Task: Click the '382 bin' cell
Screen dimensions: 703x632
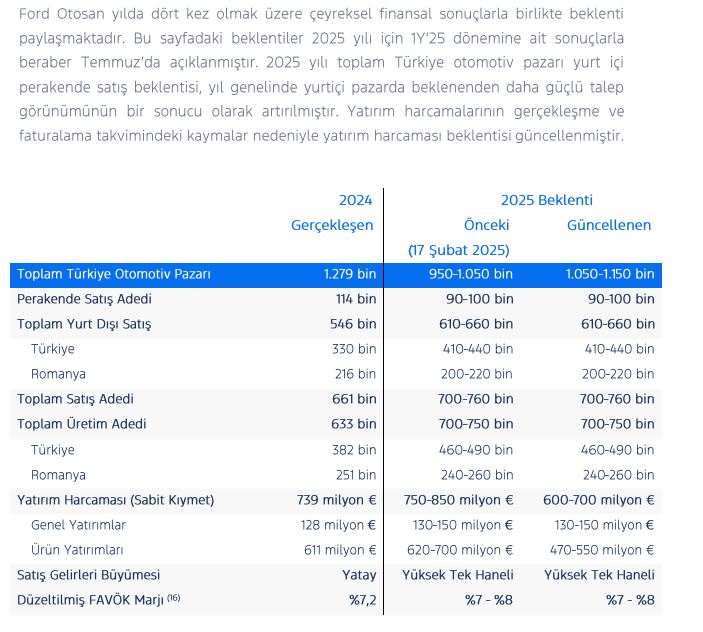Action: pos(354,450)
